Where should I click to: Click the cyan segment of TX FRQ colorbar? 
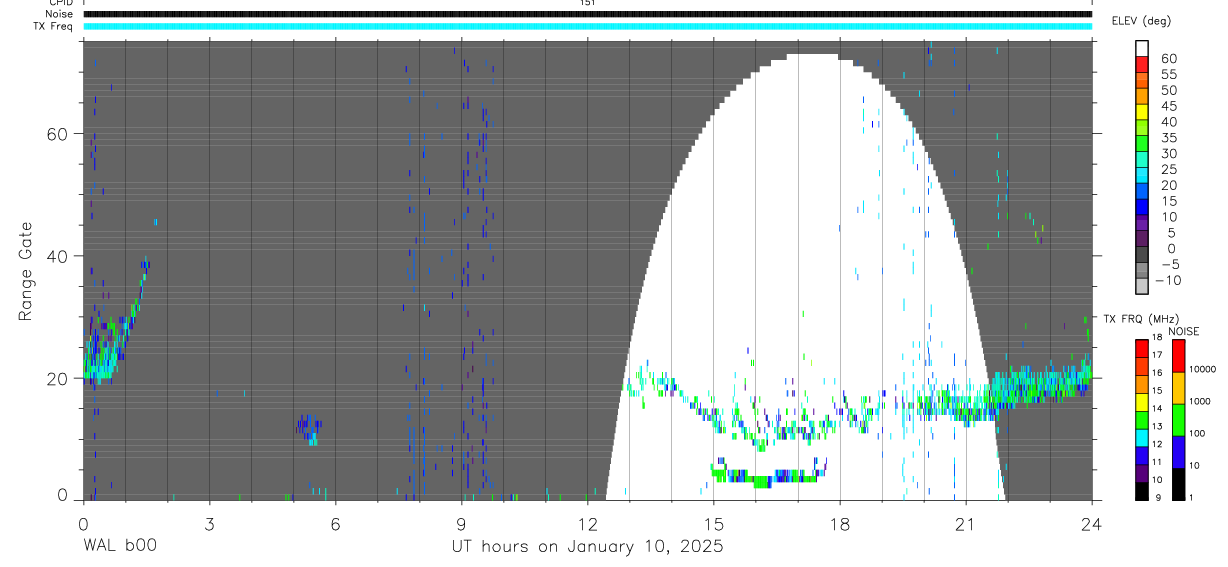coord(1141,437)
